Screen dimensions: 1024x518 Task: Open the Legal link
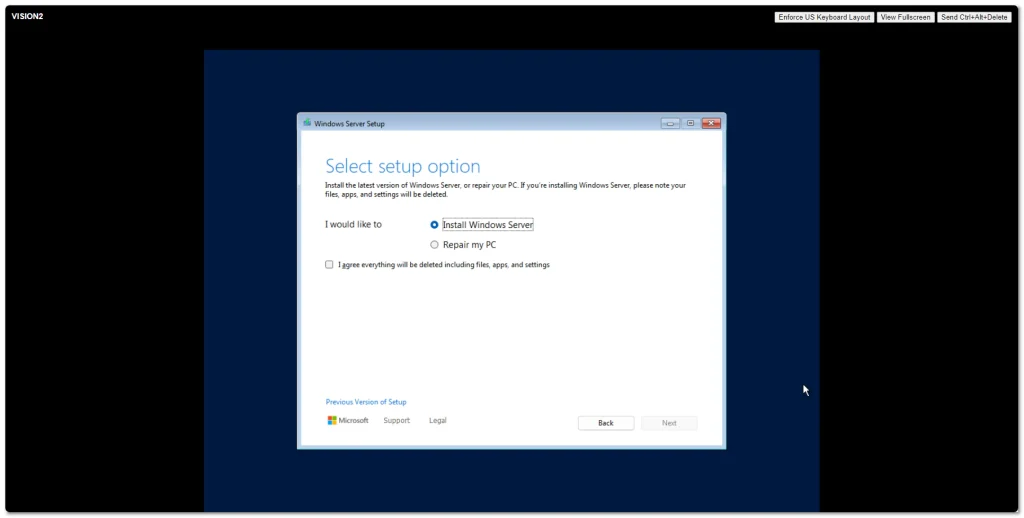point(438,421)
